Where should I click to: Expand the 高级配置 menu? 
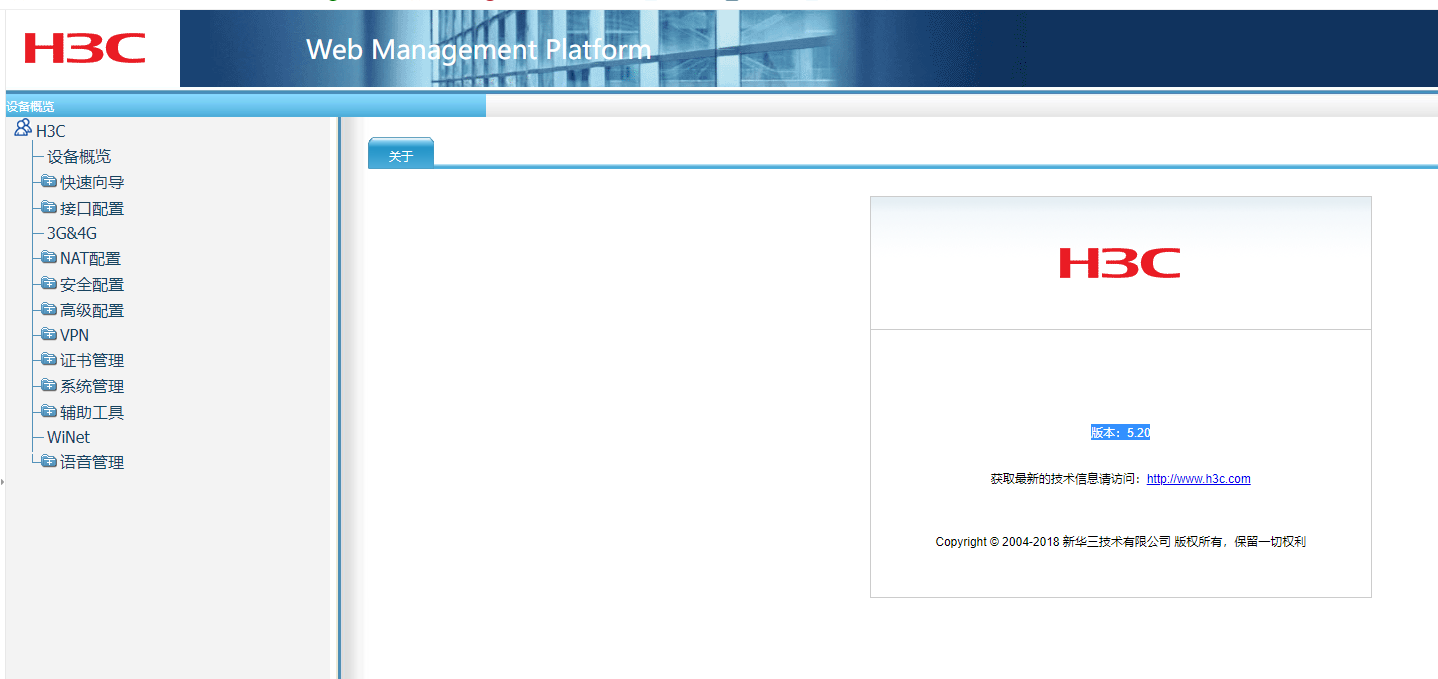click(92, 310)
